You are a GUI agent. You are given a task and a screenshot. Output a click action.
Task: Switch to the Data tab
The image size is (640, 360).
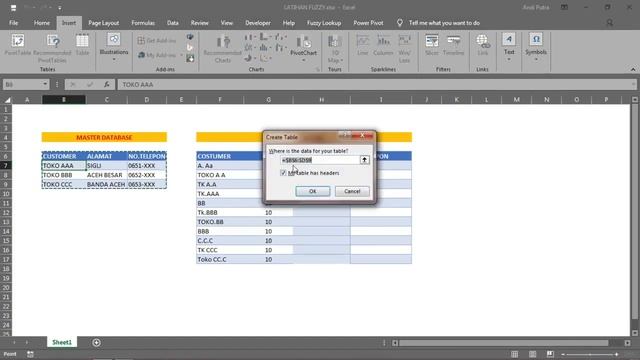[173, 23]
